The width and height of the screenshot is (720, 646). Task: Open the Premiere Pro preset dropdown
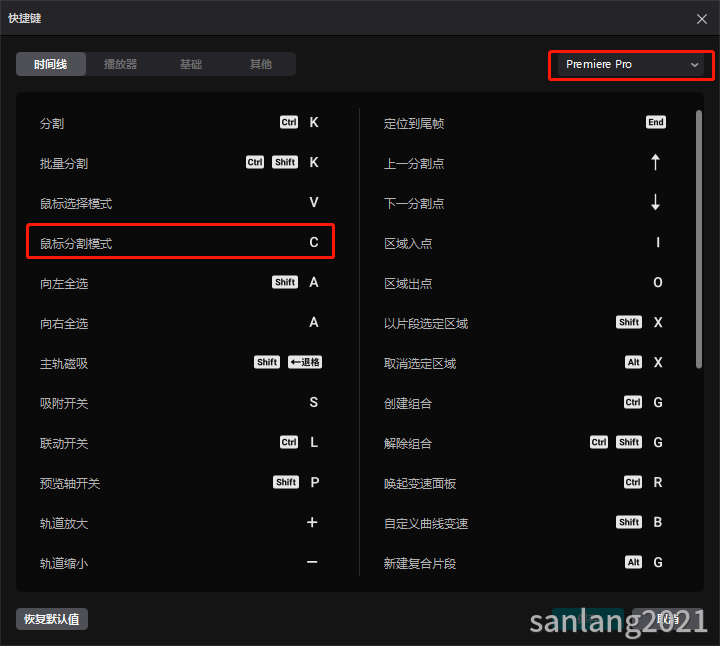(631, 65)
